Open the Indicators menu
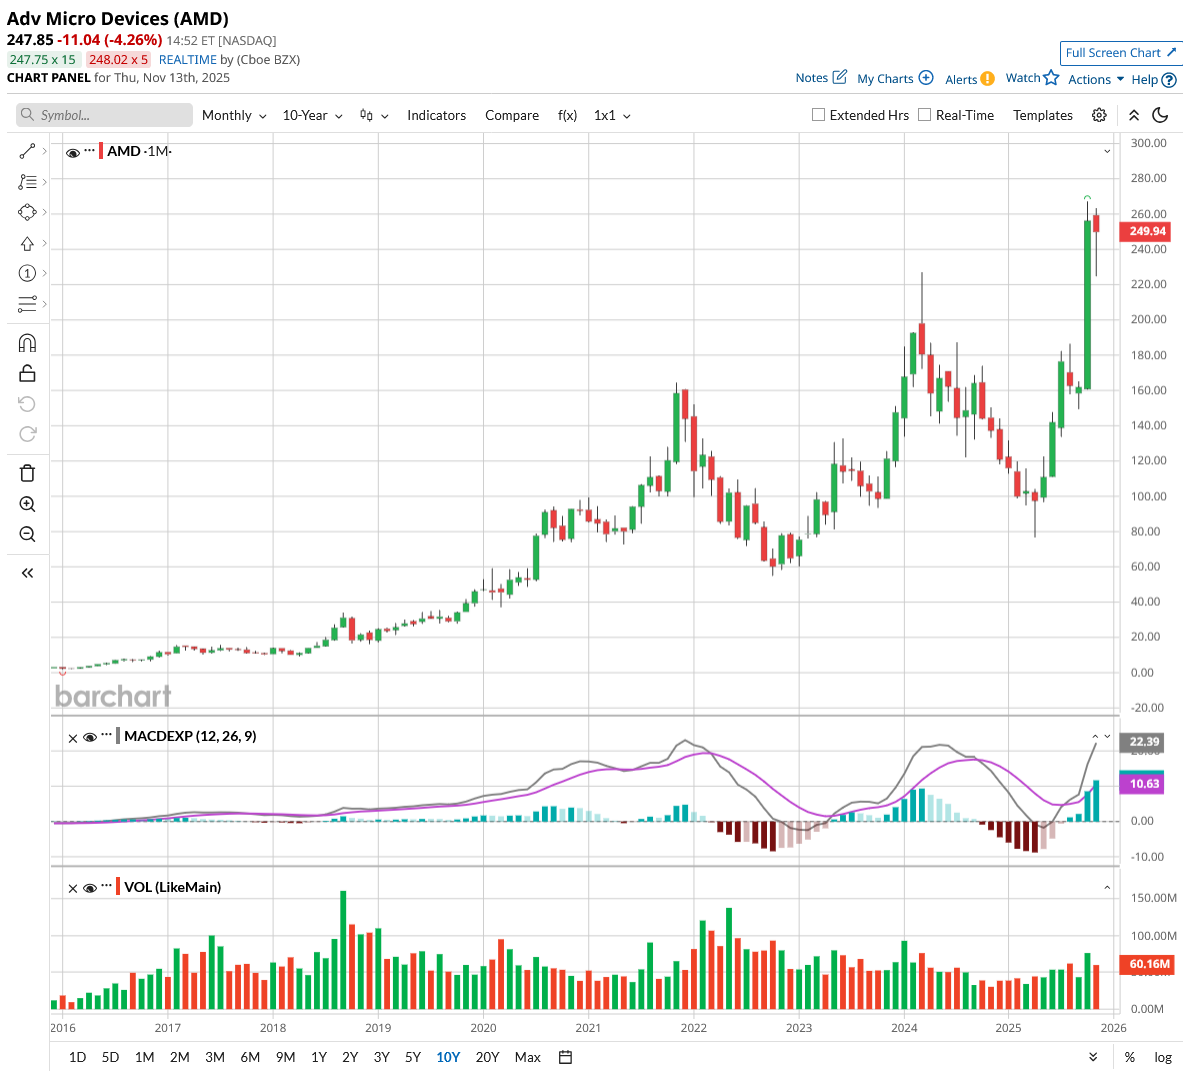1183x1071 pixels. tap(436, 115)
